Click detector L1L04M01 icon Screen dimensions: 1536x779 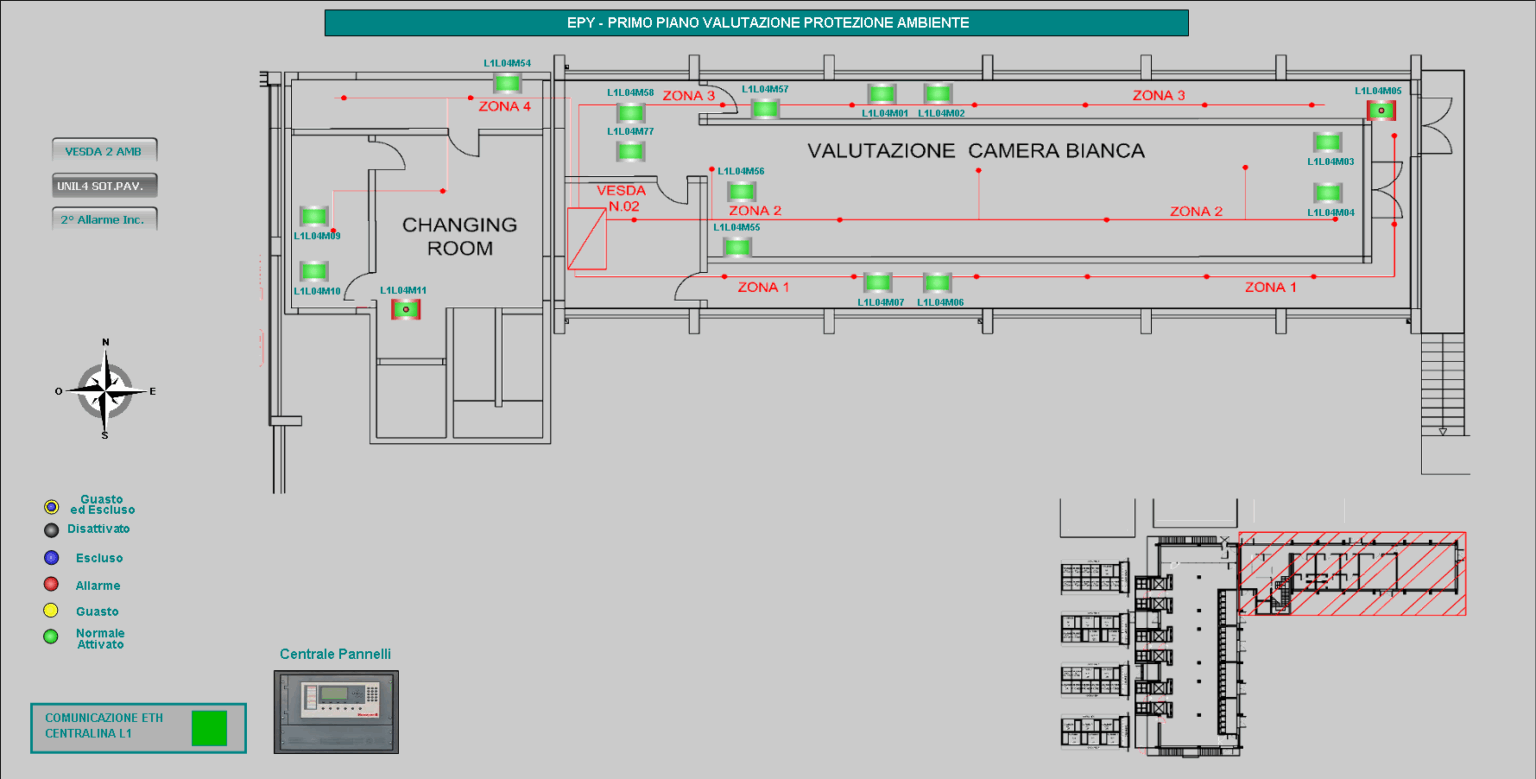[882, 94]
